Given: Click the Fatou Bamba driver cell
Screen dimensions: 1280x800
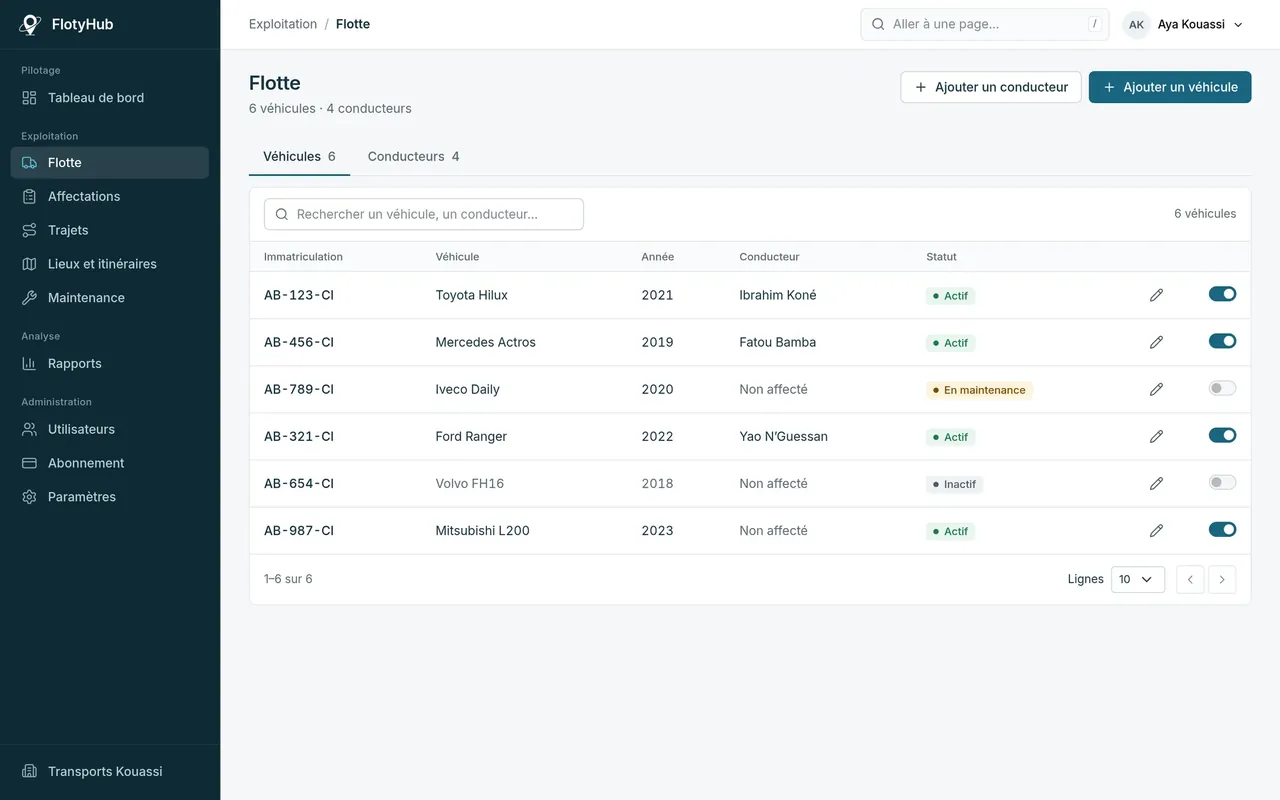Looking at the screenshot, I should (778, 342).
